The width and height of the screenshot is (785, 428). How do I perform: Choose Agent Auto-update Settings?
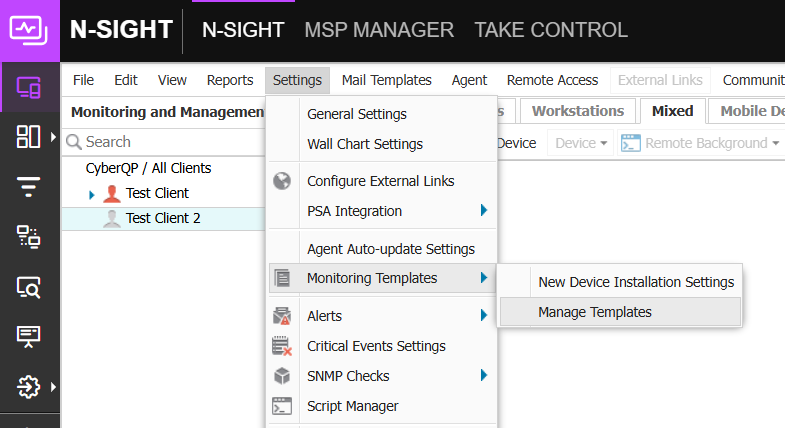tap(383, 249)
